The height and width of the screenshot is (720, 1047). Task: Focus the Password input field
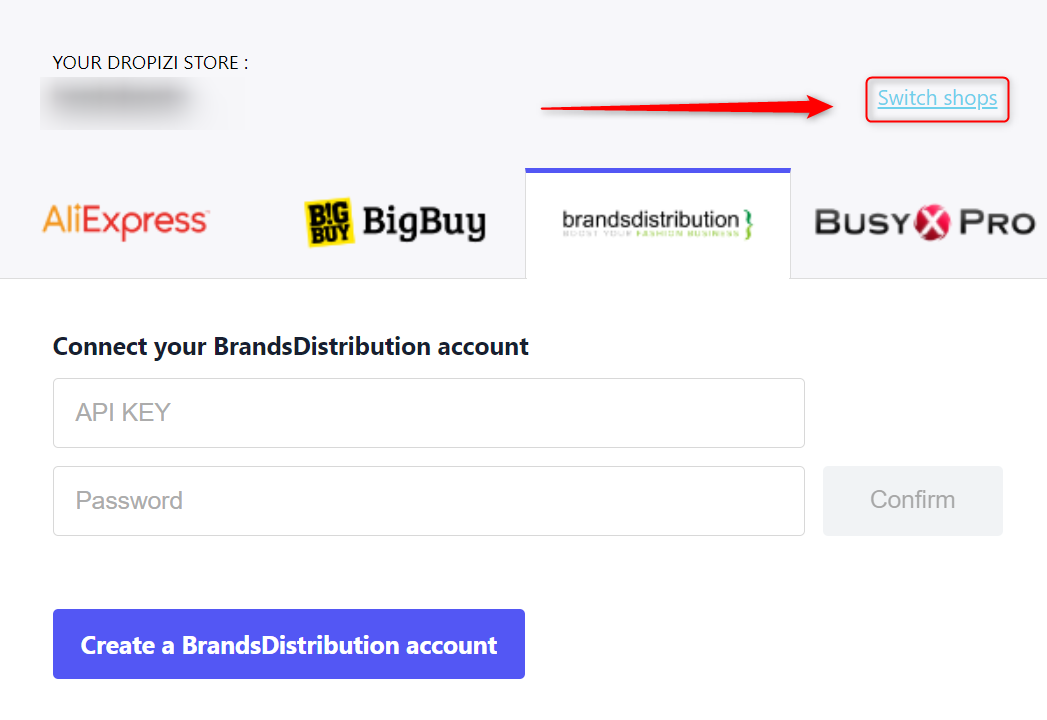(x=429, y=501)
